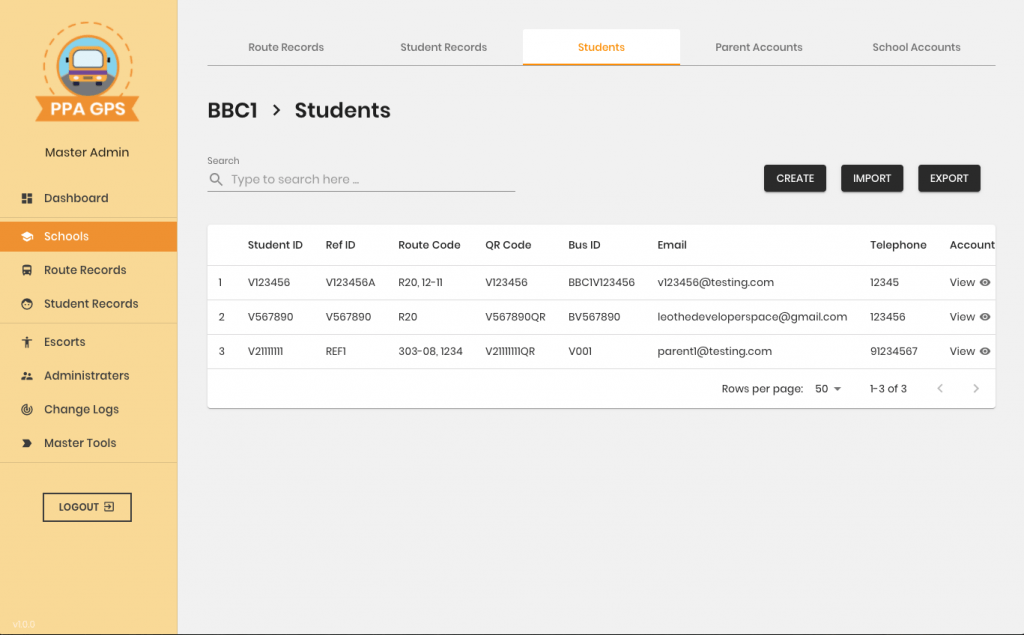The height and width of the screenshot is (635, 1024).
Task: Click the PPA GPS bus logo
Action: click(88, 72)
